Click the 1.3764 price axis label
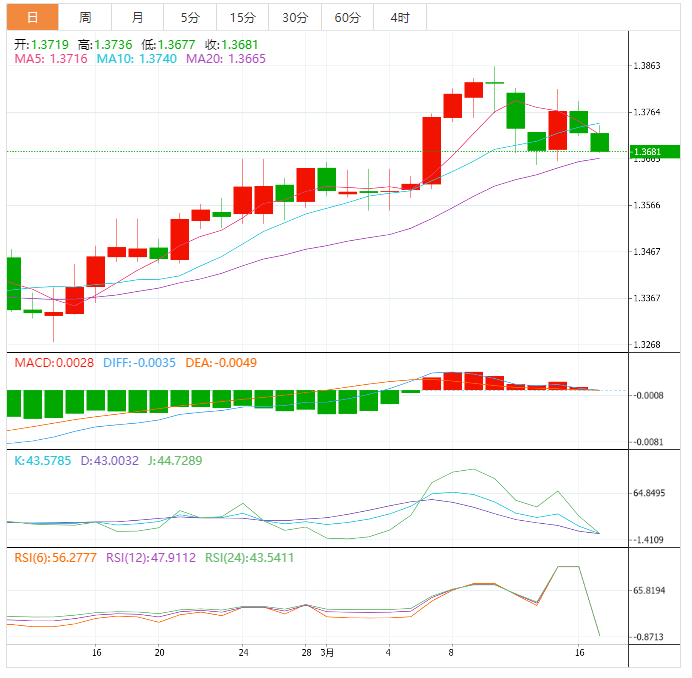Viewport: 692px width, 678px height. [x=647, y=112]
